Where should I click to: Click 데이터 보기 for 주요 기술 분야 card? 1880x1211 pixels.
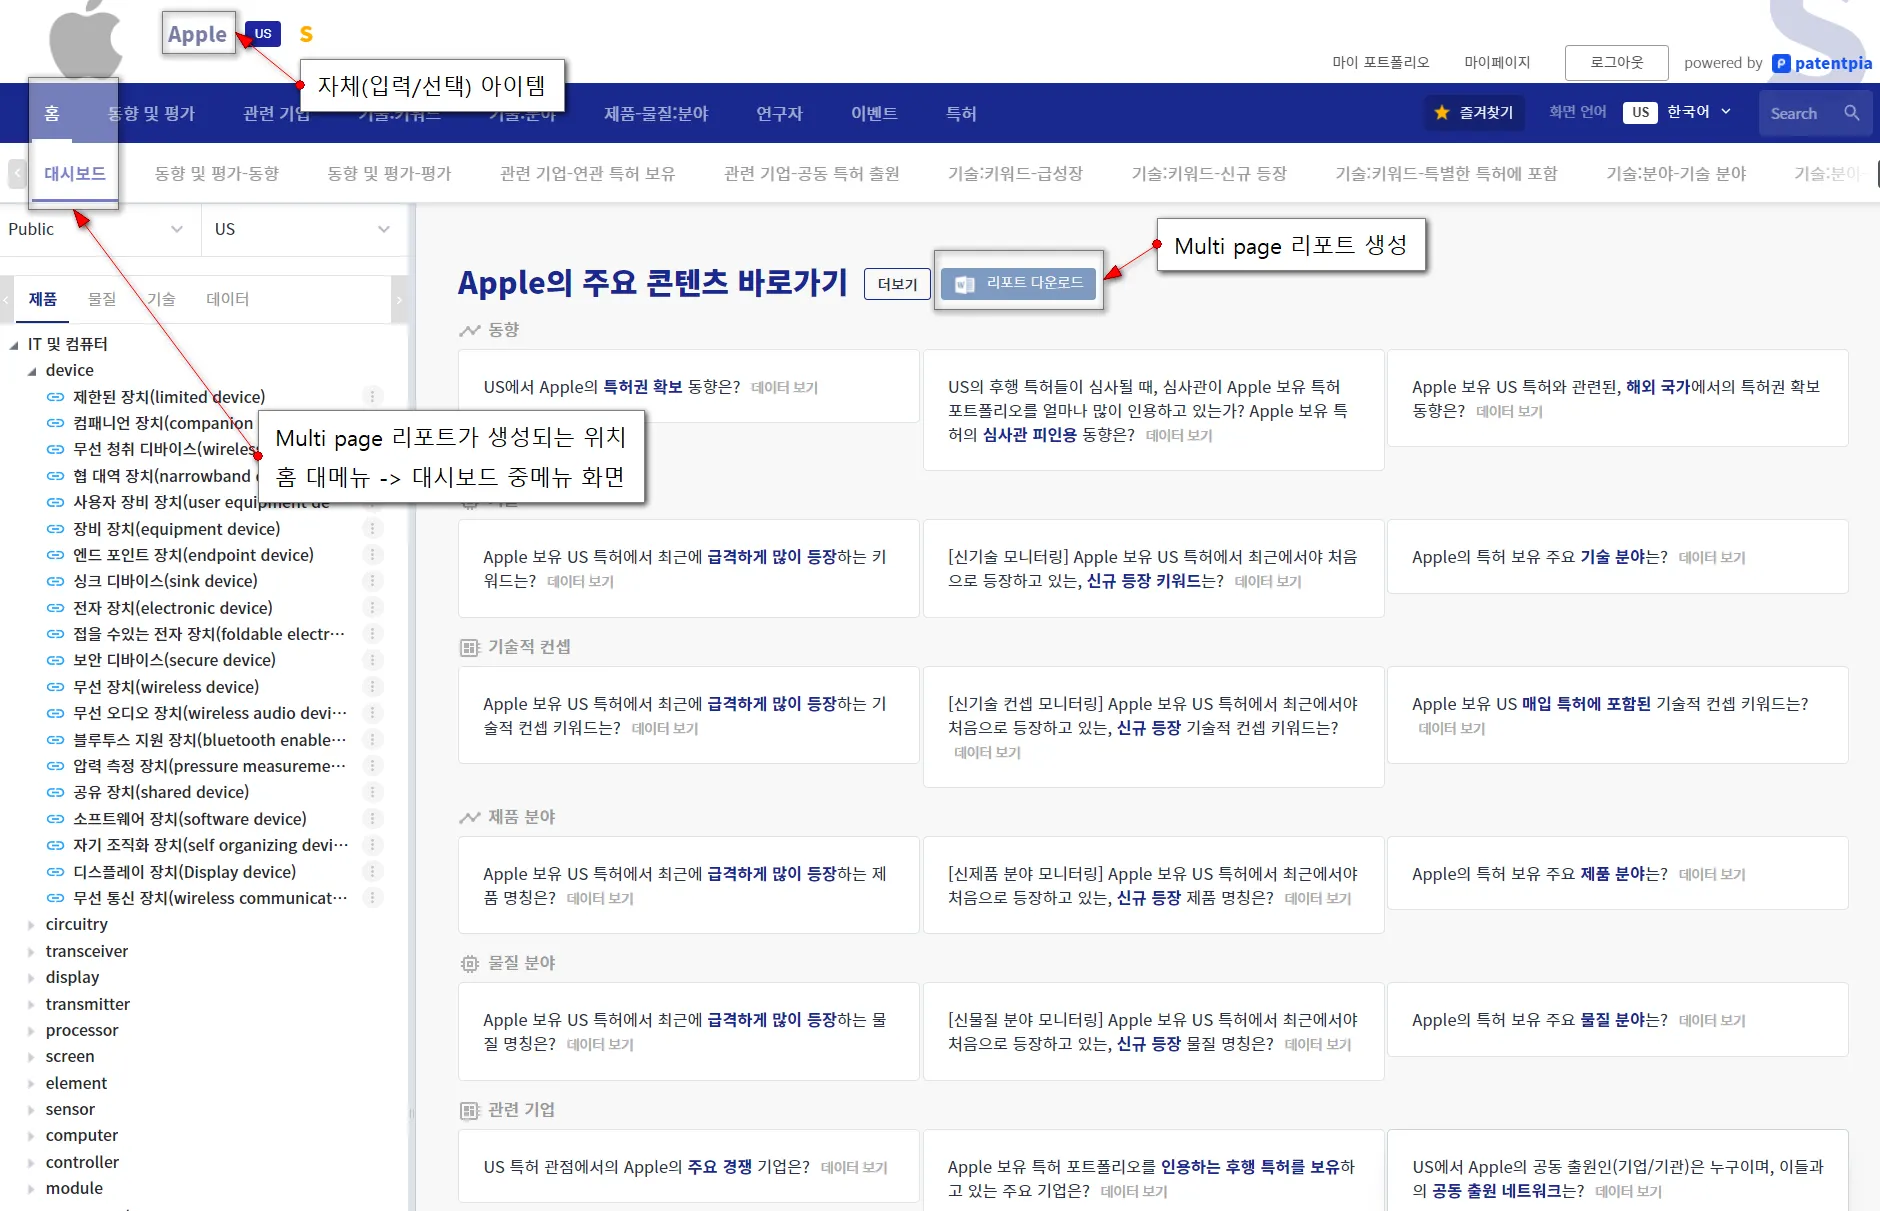[x=1712, y=558]
